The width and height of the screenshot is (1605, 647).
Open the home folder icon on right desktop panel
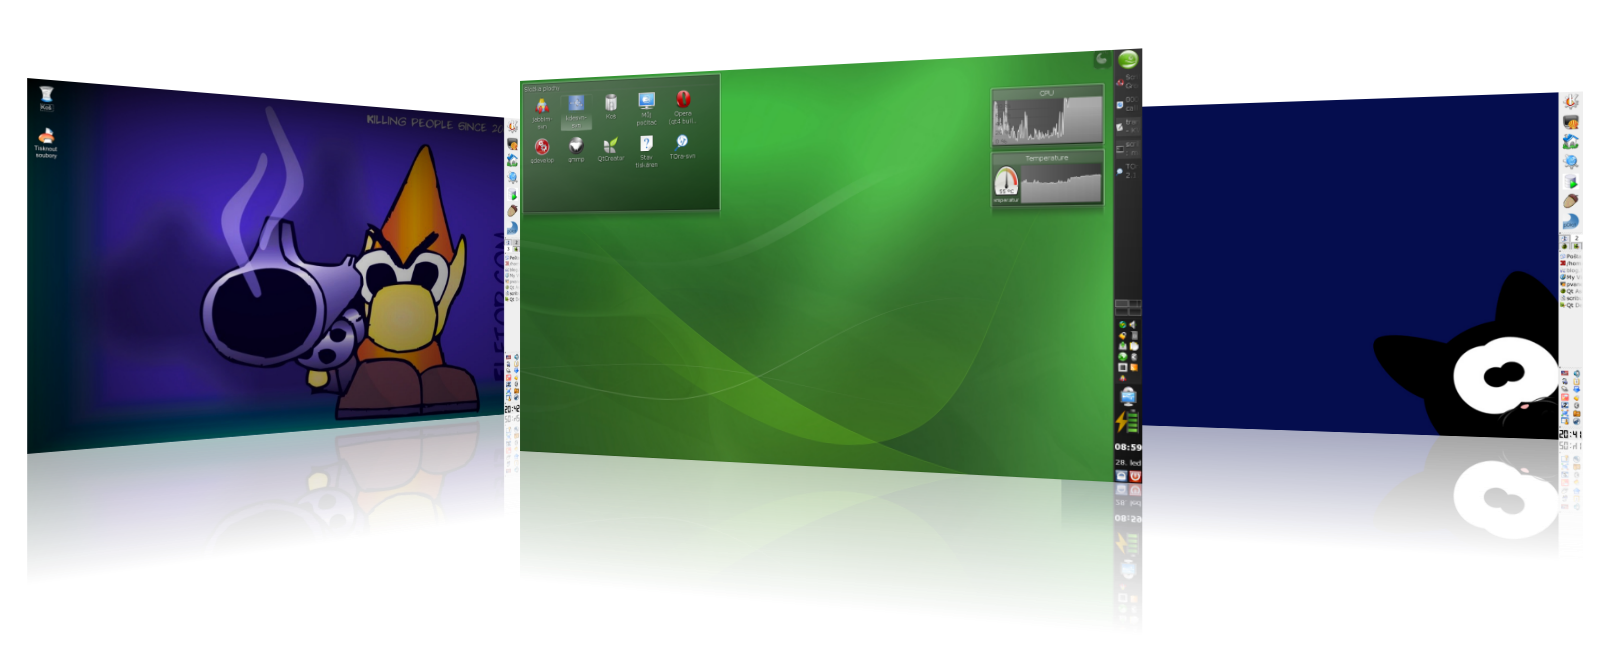coord(1571,142)
